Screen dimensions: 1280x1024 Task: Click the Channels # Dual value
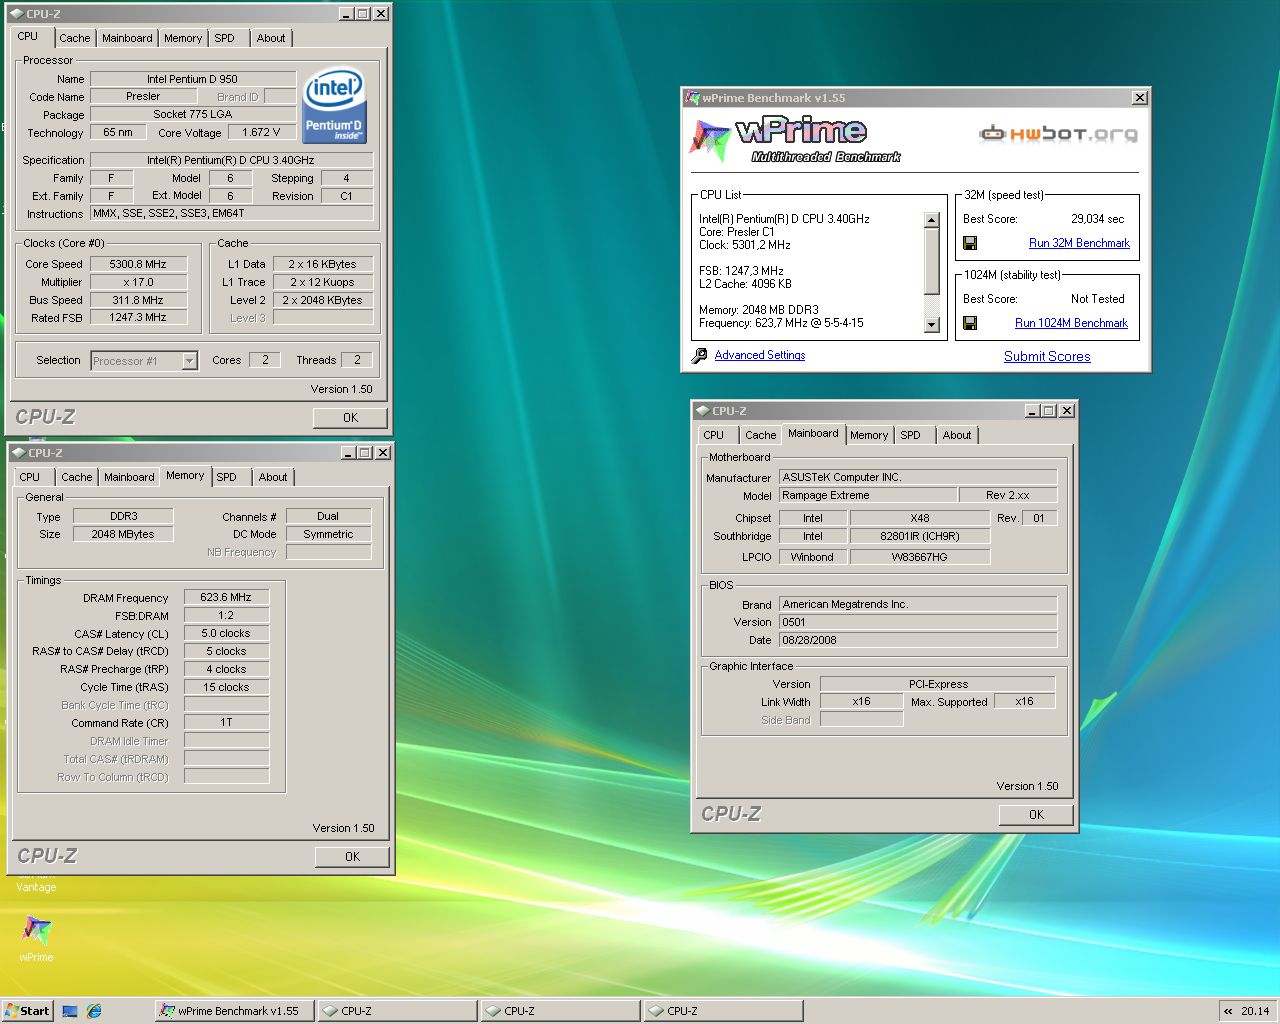click(x=328, y=516)
